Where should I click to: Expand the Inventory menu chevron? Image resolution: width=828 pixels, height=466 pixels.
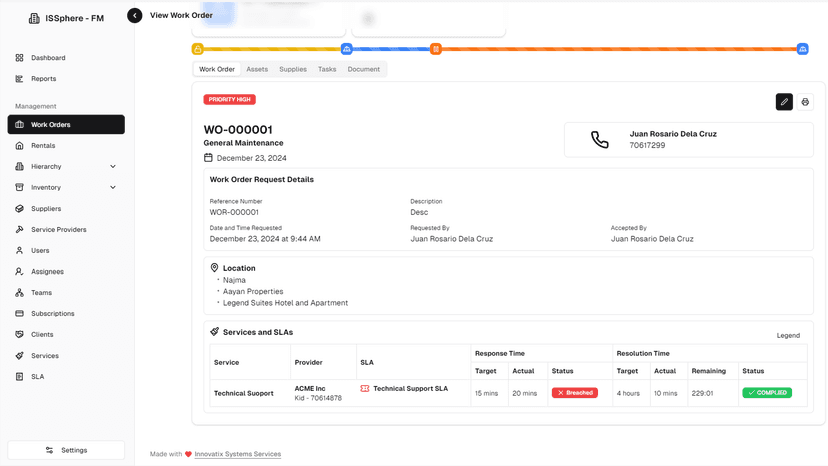click(113, 188)
